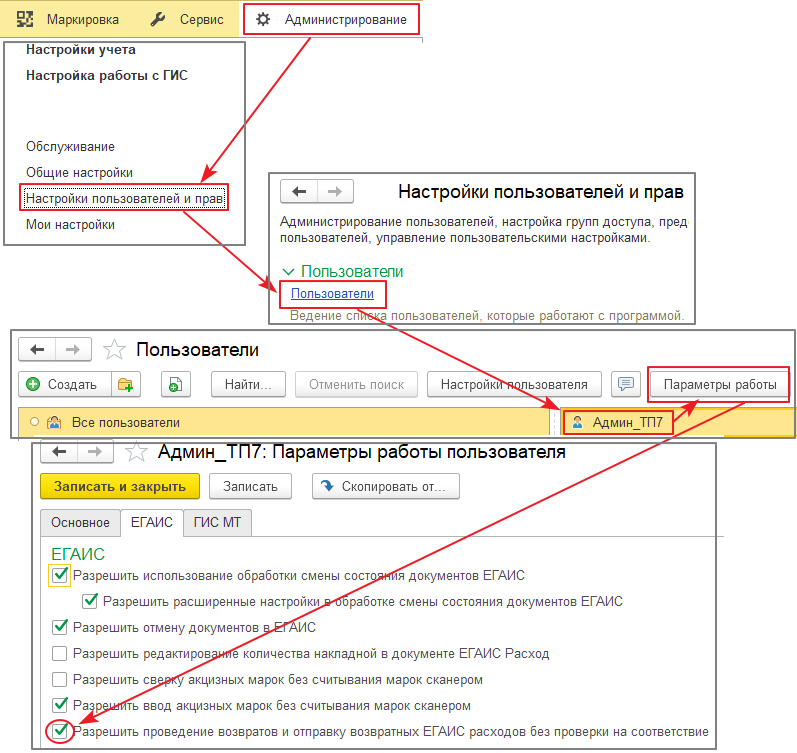Toggle Разрешить использование обработки смены состояния
The height and width of the screenshot is (753, 797).
60,575
